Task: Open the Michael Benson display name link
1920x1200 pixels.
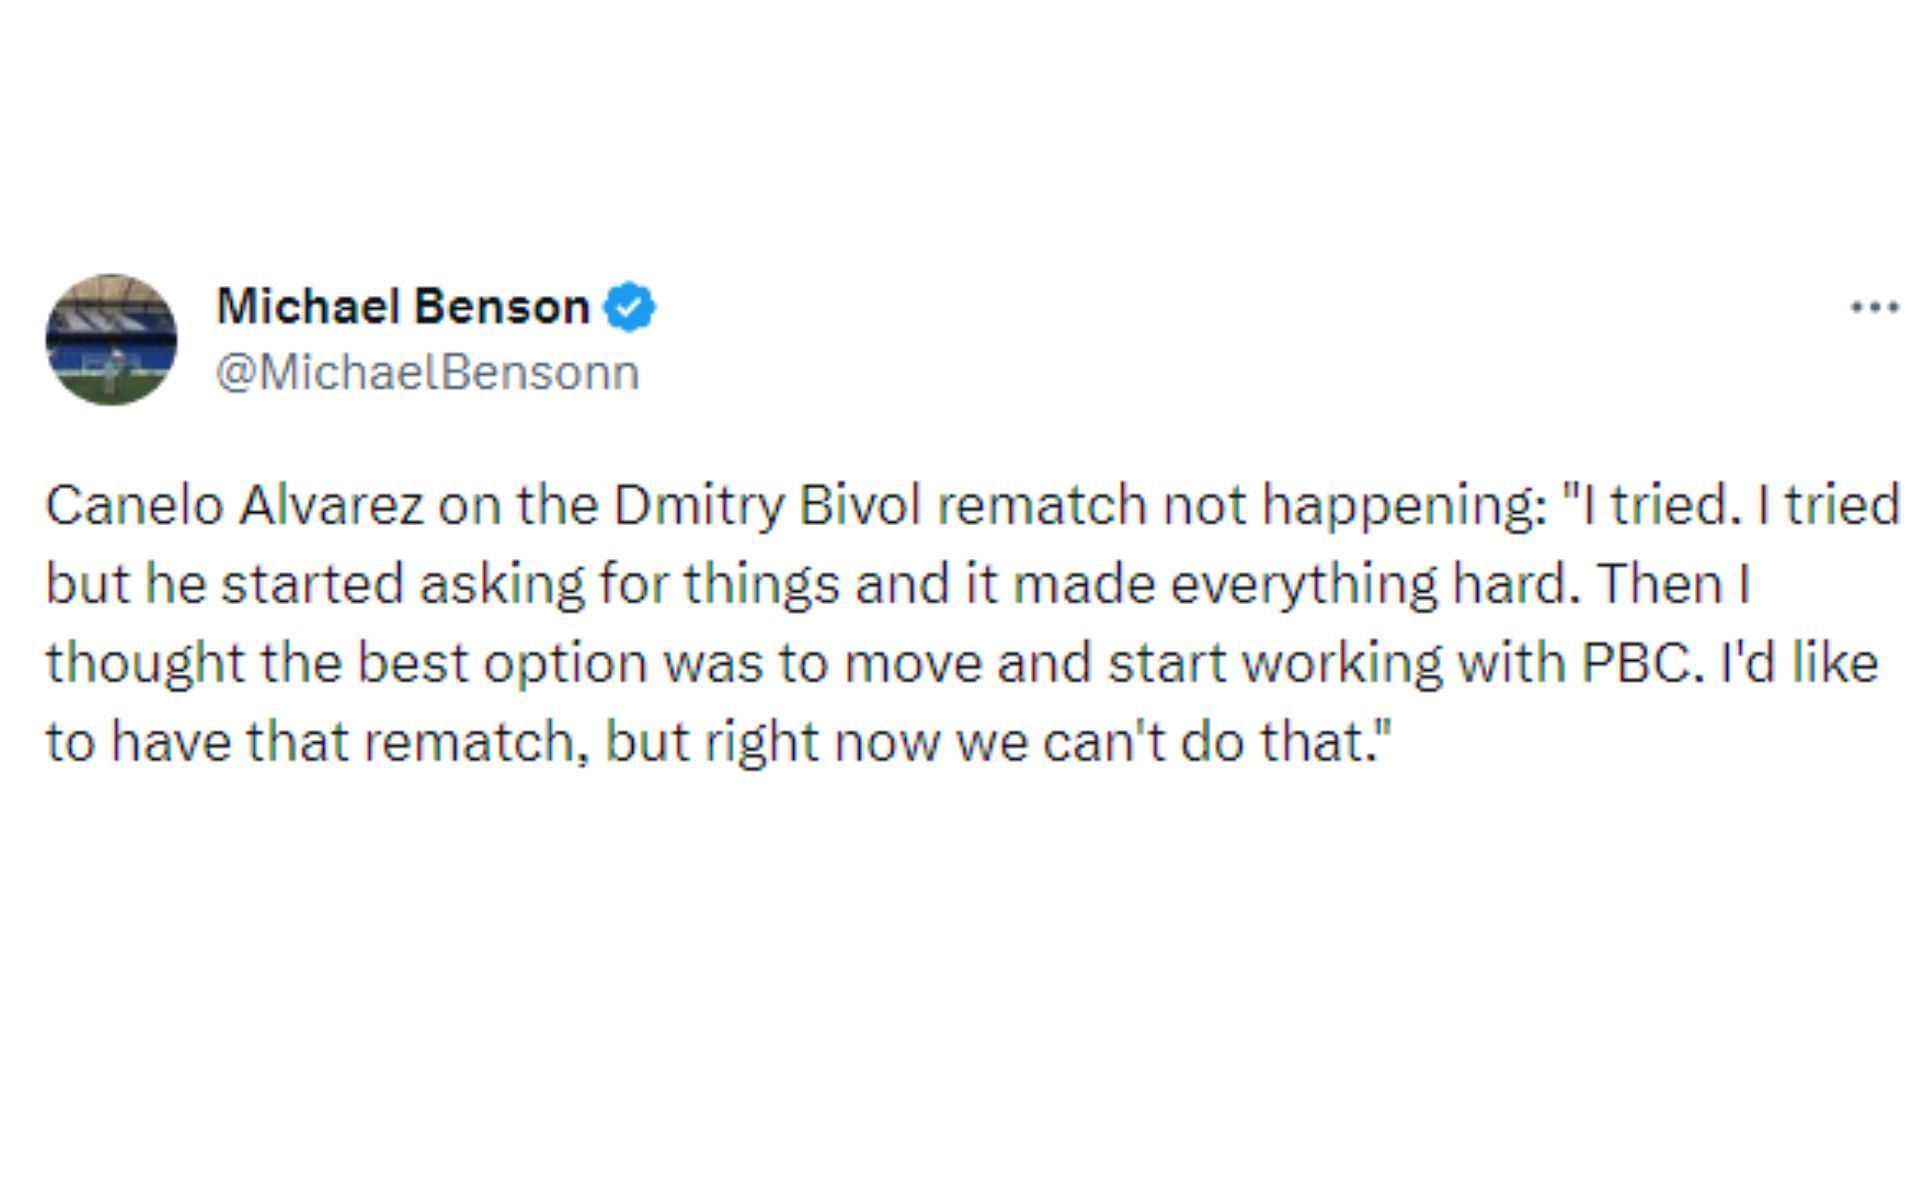Action: [403, 306]
